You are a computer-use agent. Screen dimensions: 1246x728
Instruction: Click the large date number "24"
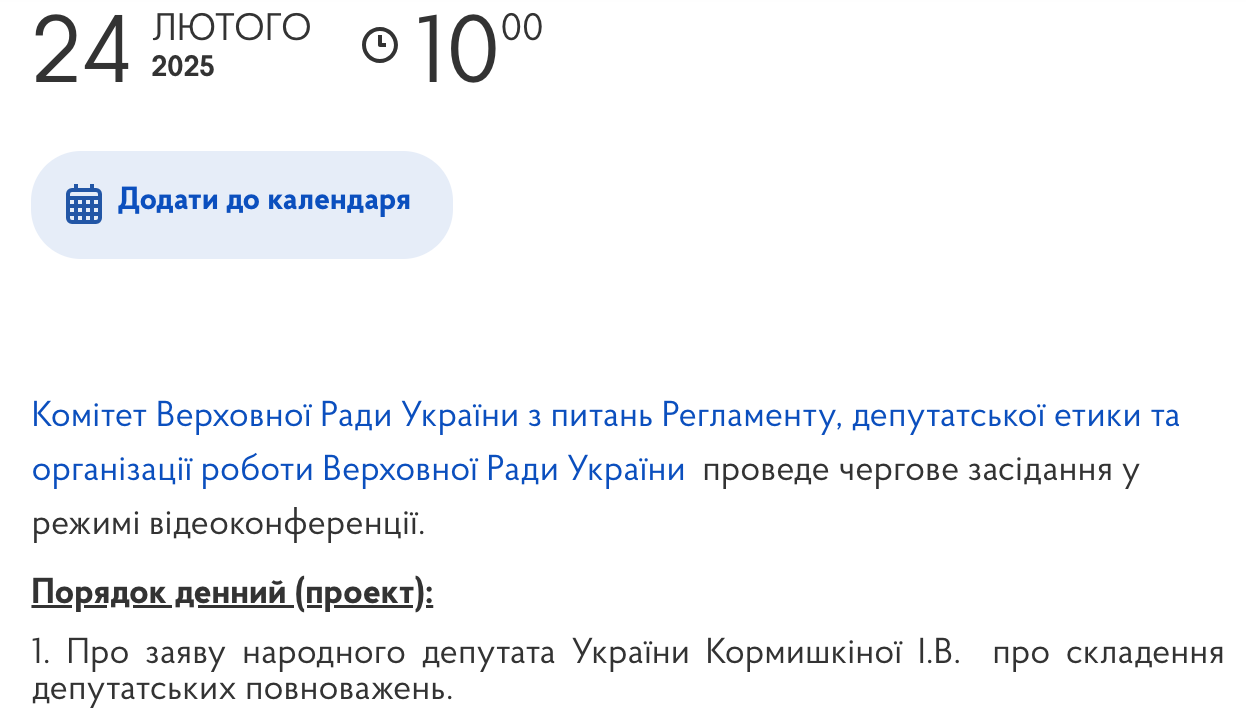pos(82,52)
